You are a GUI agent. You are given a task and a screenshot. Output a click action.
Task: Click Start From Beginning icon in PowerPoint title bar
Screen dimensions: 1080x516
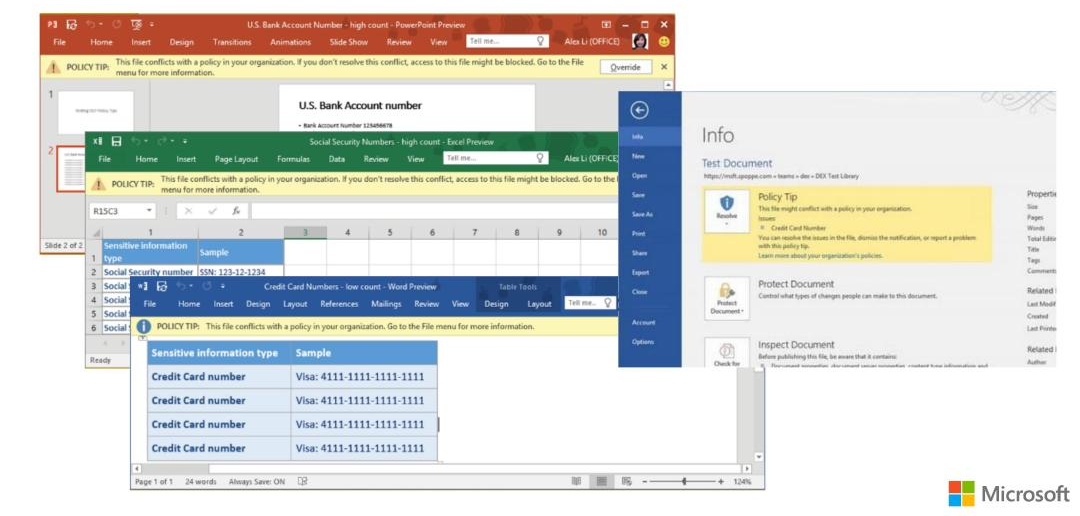(x=136, y=25)
